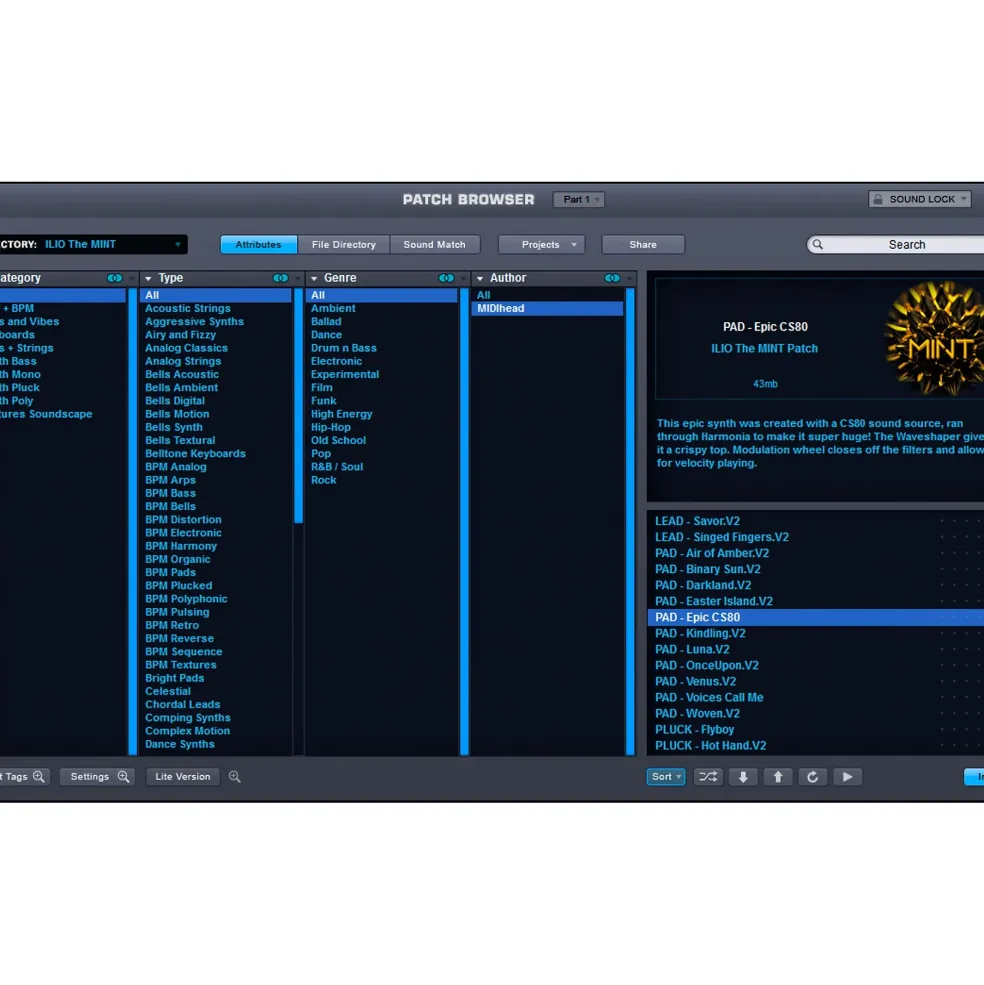The width and height of the screenshot is (984, 985).
Task: Select All in the Author column
Action: click(483, 295)
